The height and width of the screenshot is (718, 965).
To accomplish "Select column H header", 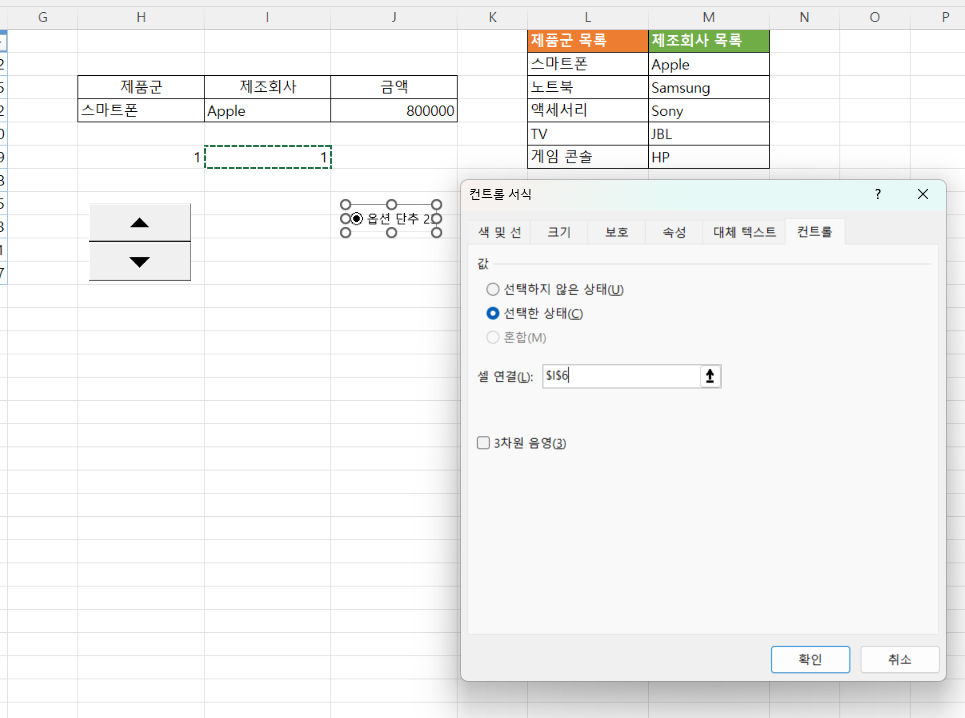I will point(141,17).
